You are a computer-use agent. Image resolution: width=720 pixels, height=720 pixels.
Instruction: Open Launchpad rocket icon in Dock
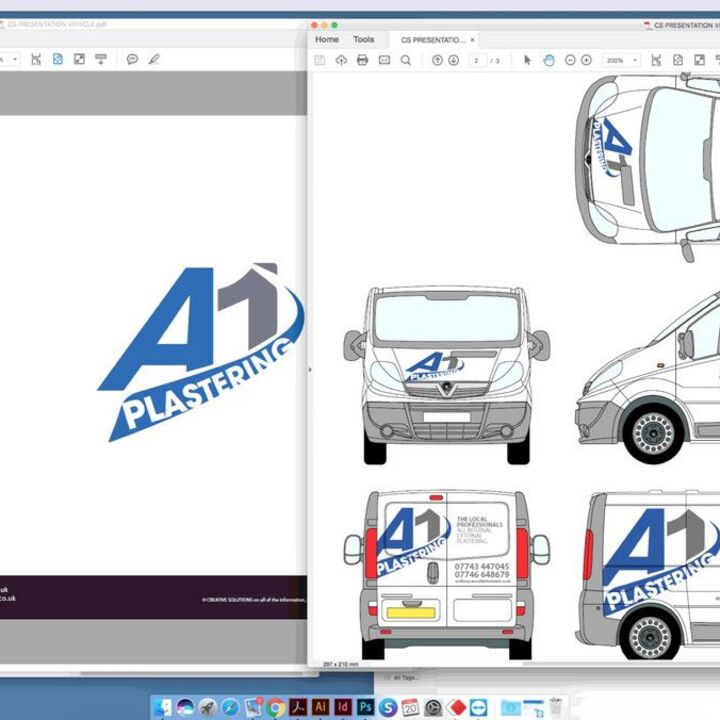tap(208, 707)
